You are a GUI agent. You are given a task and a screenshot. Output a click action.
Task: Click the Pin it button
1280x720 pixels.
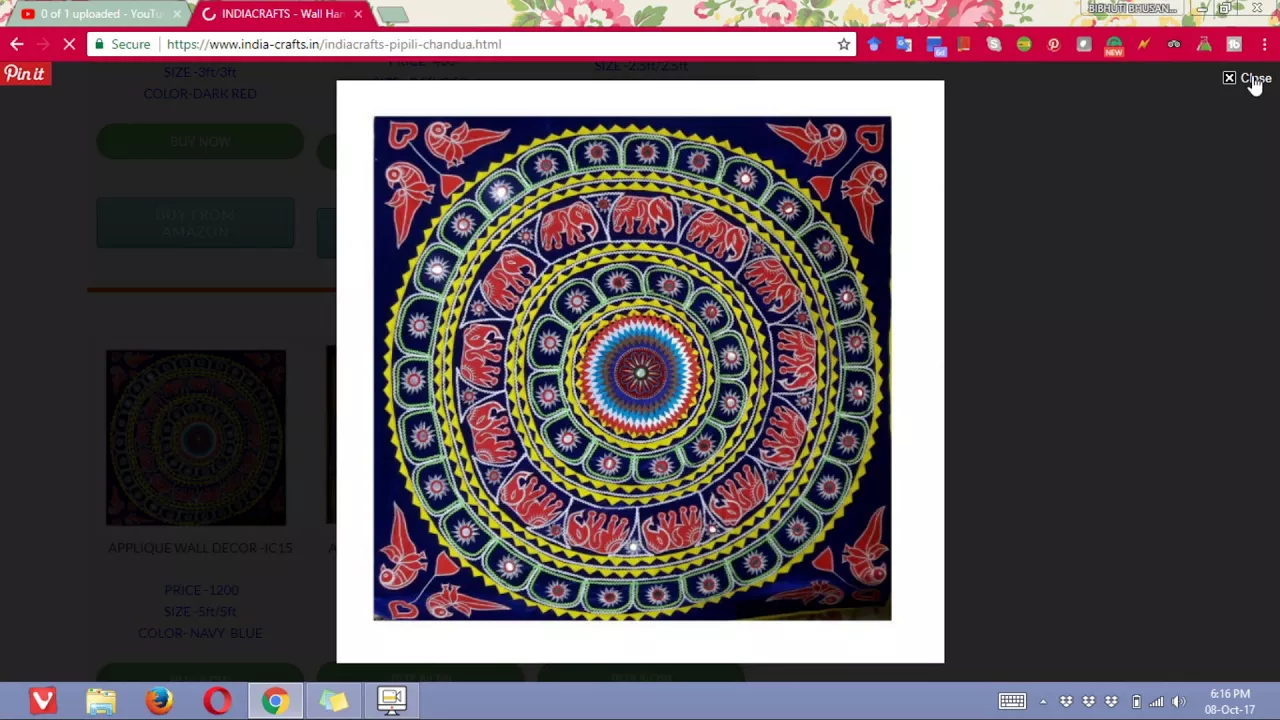[25, 74]
